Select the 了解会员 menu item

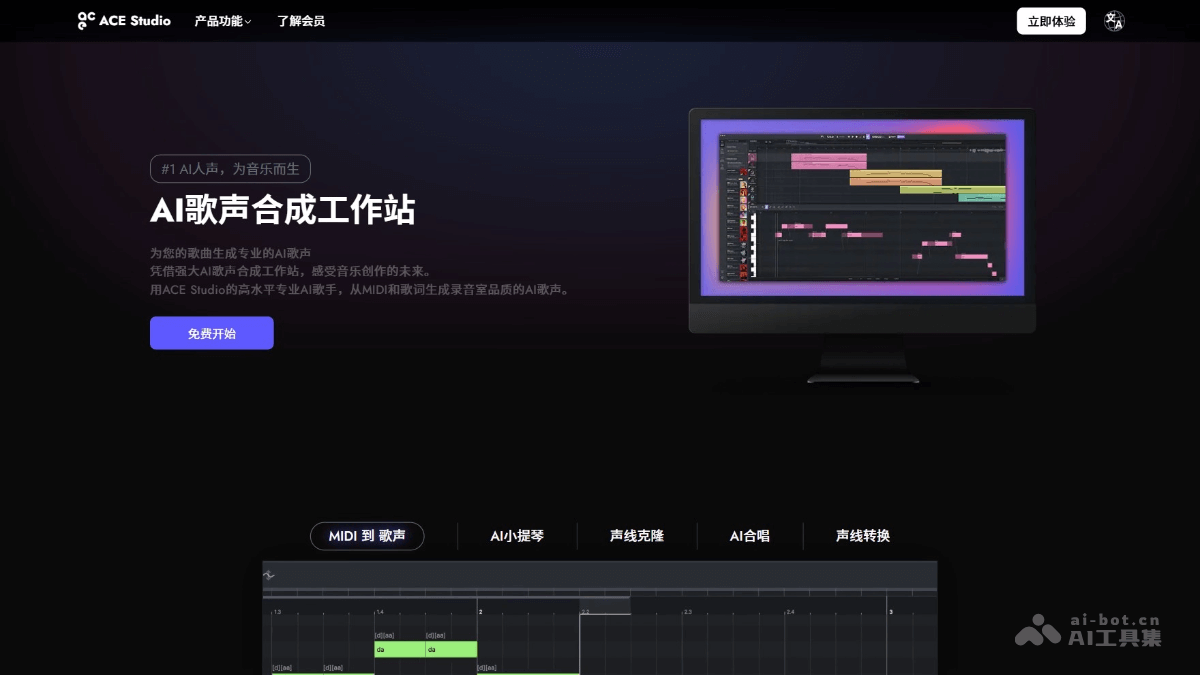[301, 20]
